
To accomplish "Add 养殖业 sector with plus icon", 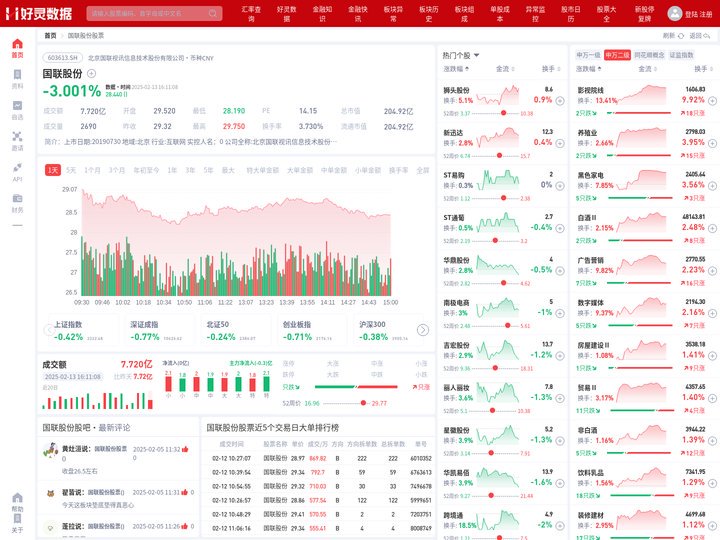I will pos(712,143).
